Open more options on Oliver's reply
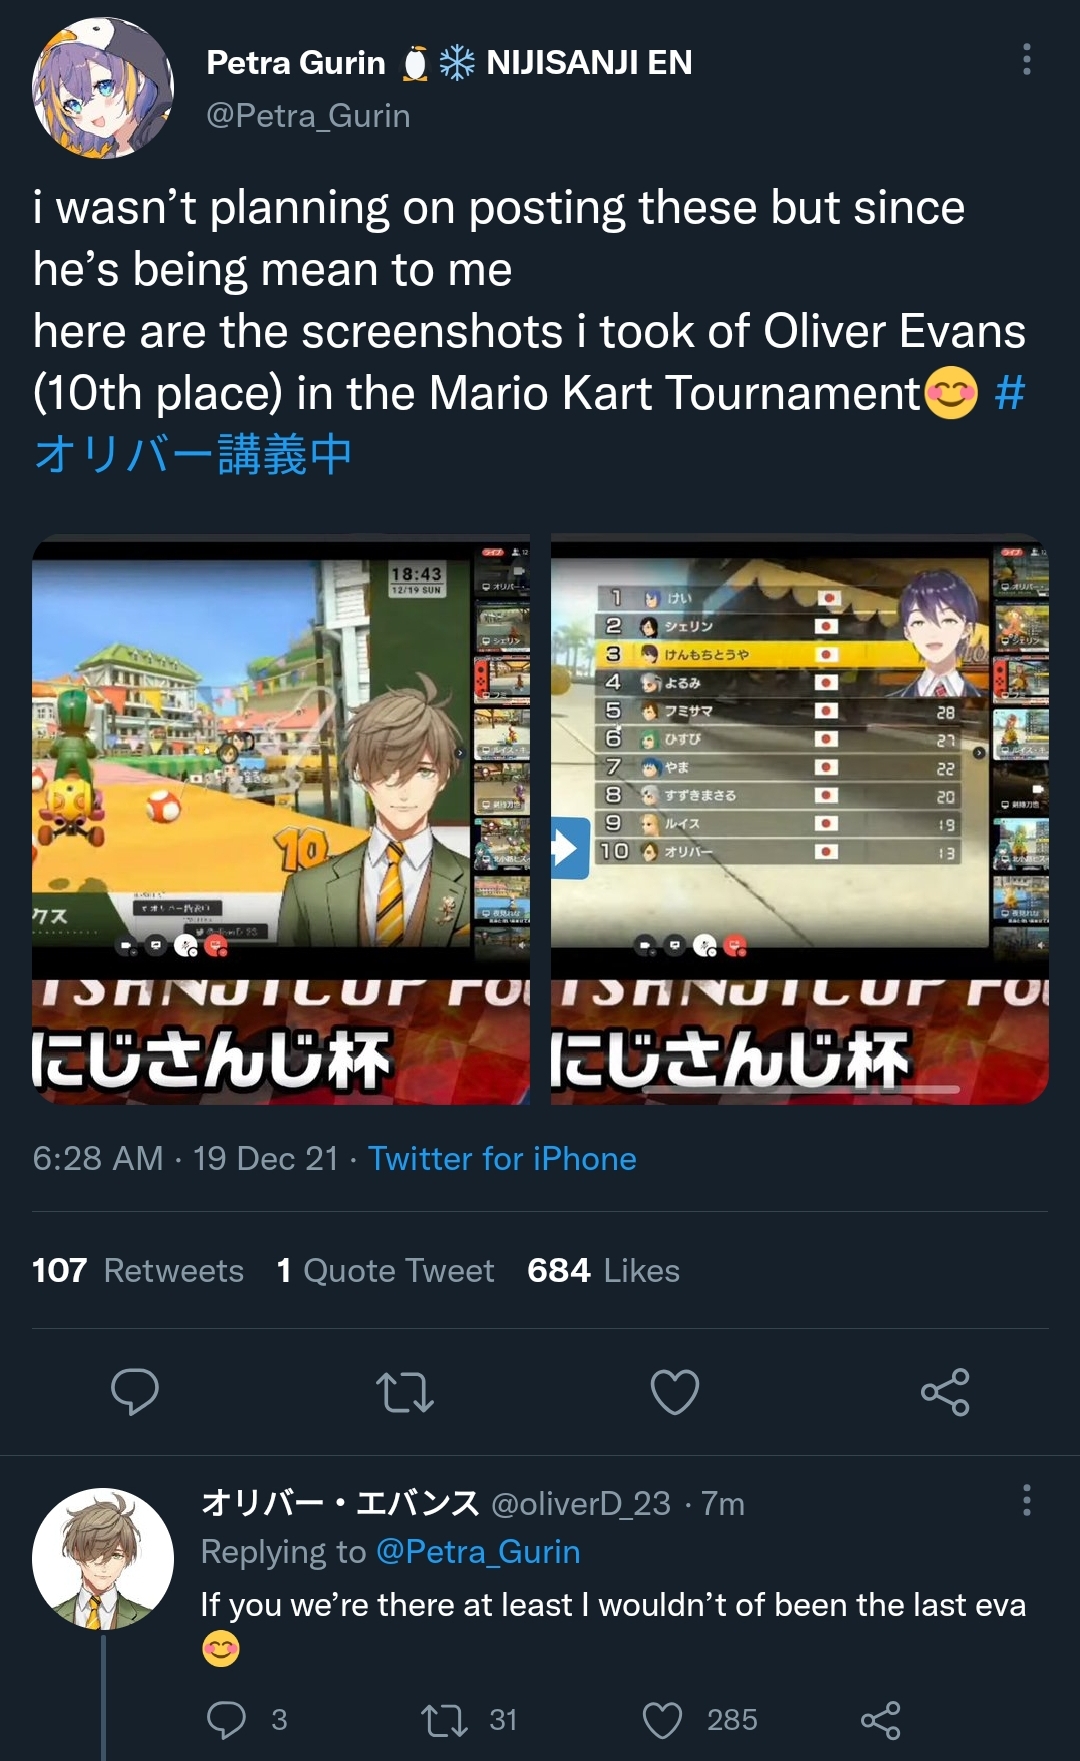This screenshot has height=1761, width=1080. click(x=1026, y=1500)
